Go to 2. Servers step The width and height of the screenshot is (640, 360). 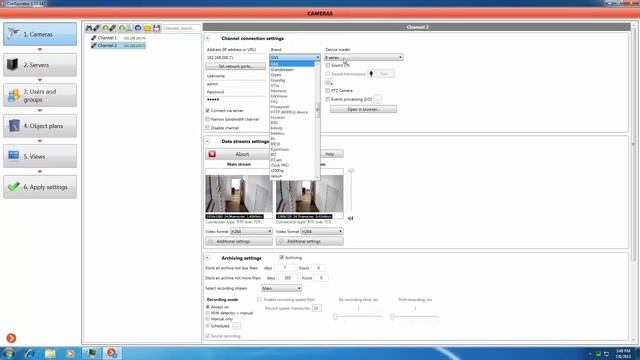pyautogui.click(x=40, y=65)
